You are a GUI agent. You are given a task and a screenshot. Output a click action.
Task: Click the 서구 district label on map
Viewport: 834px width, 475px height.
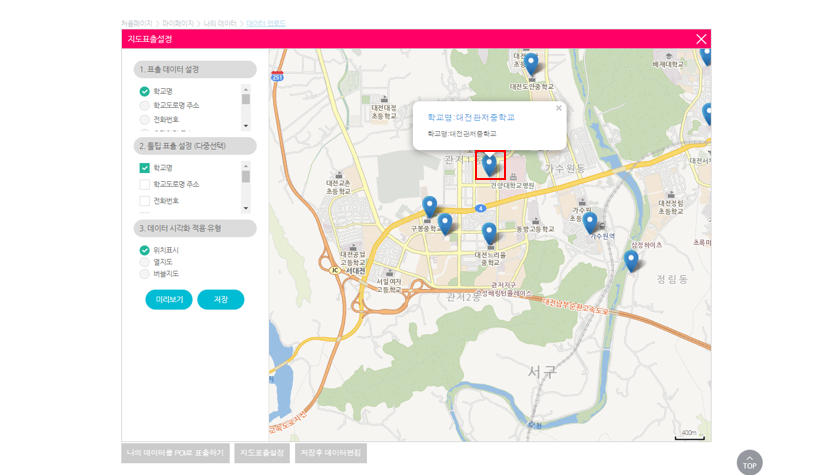tap(542, 371)
